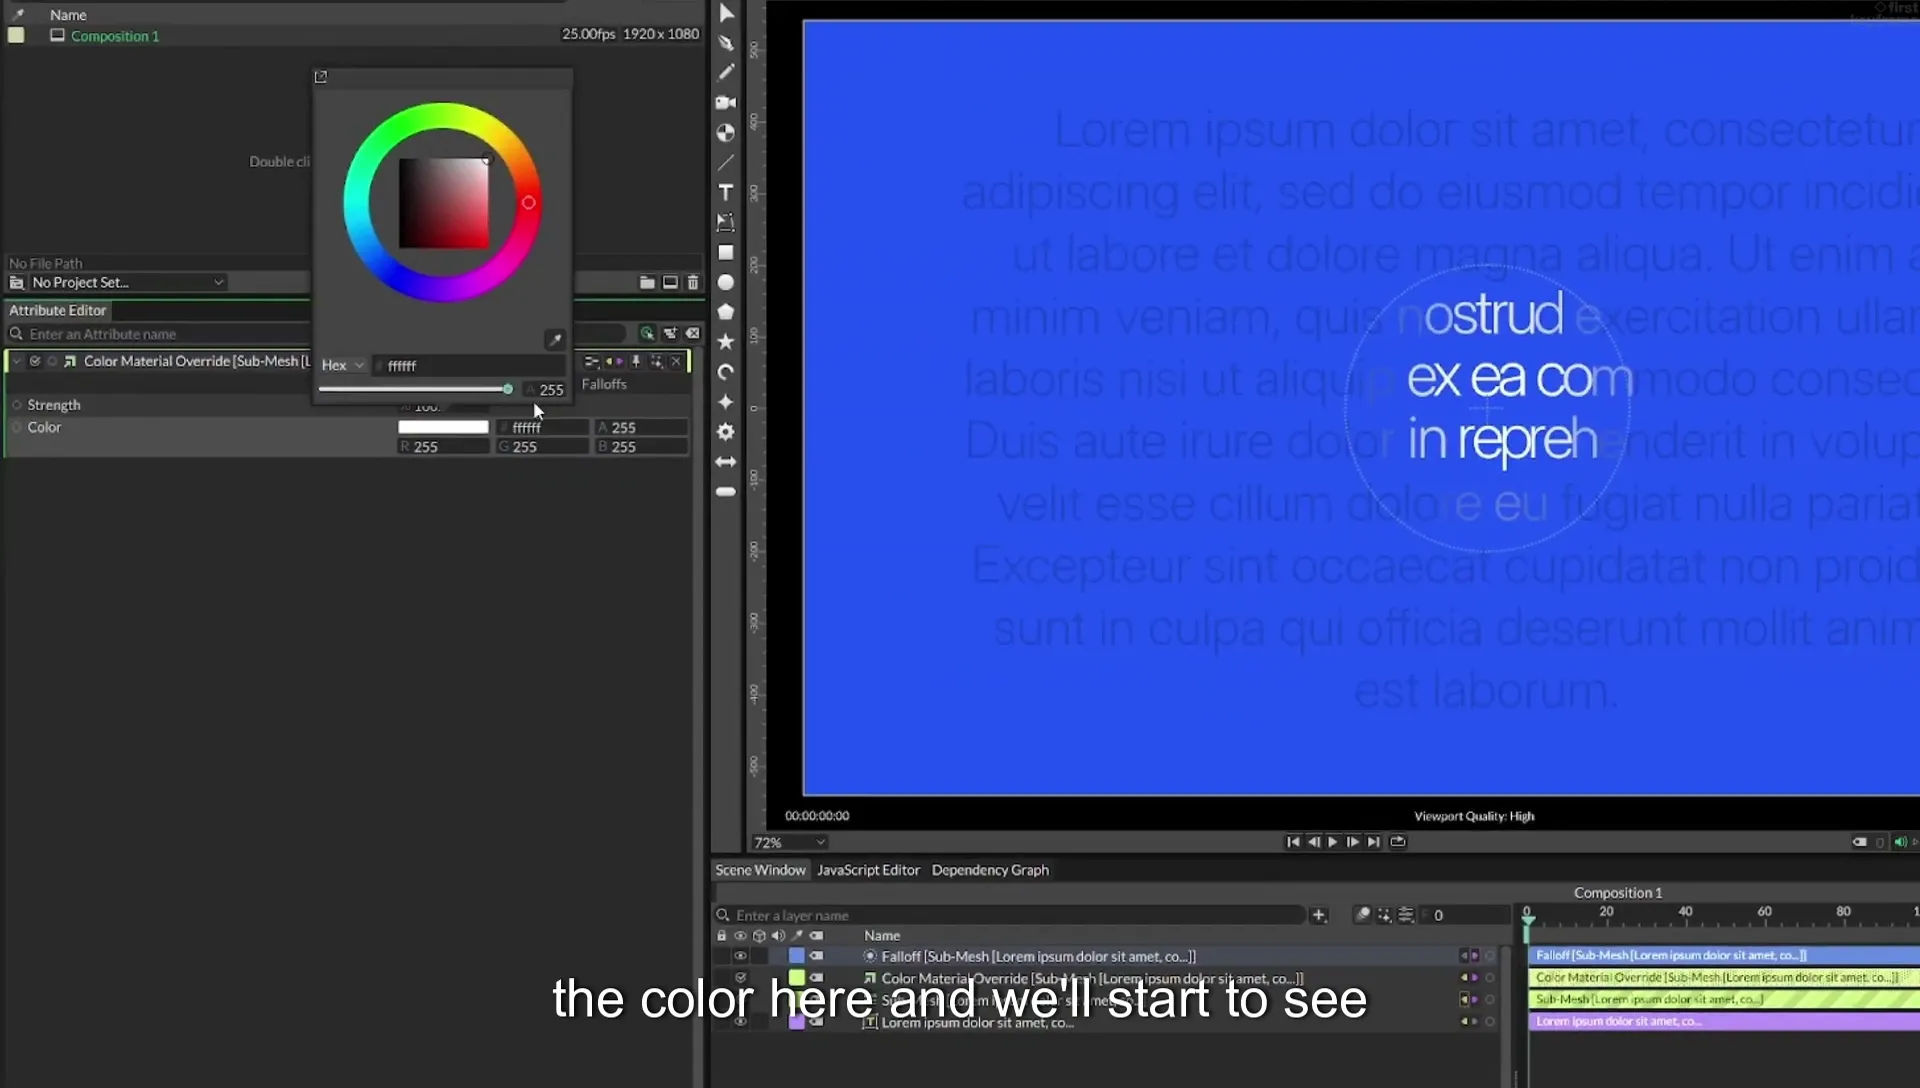Click the trash icon in the assets panel
1920x1088 pixels.
[x=693, y=283]
